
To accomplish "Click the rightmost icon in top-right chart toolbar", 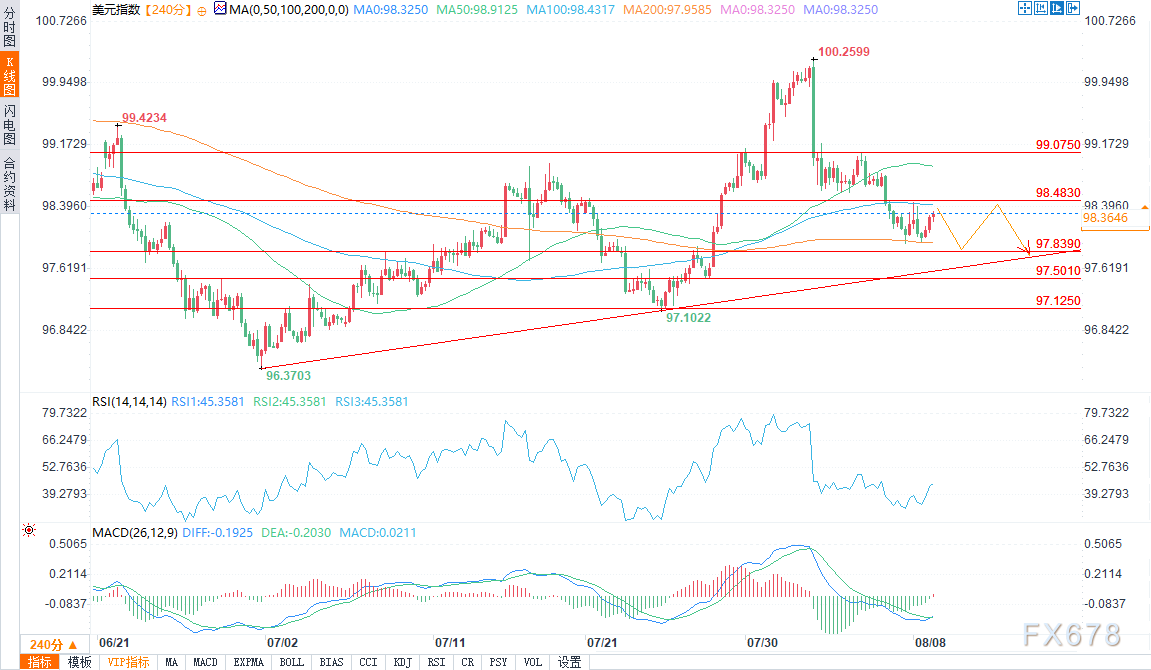I will 1073,8.
